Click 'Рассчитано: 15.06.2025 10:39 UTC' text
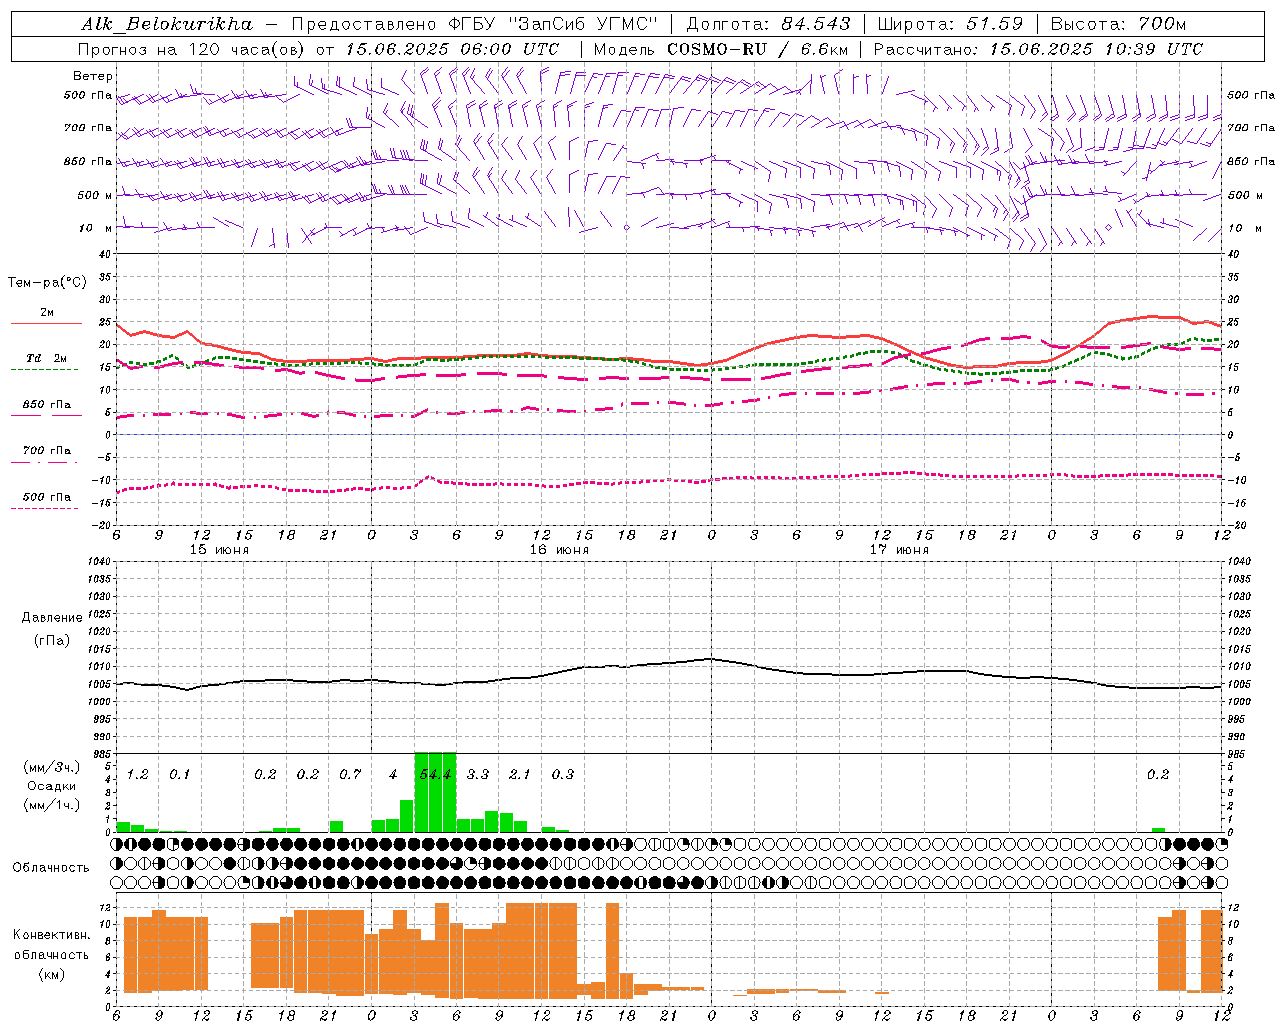The image size is (1280, 1024). click(1038, 49)
